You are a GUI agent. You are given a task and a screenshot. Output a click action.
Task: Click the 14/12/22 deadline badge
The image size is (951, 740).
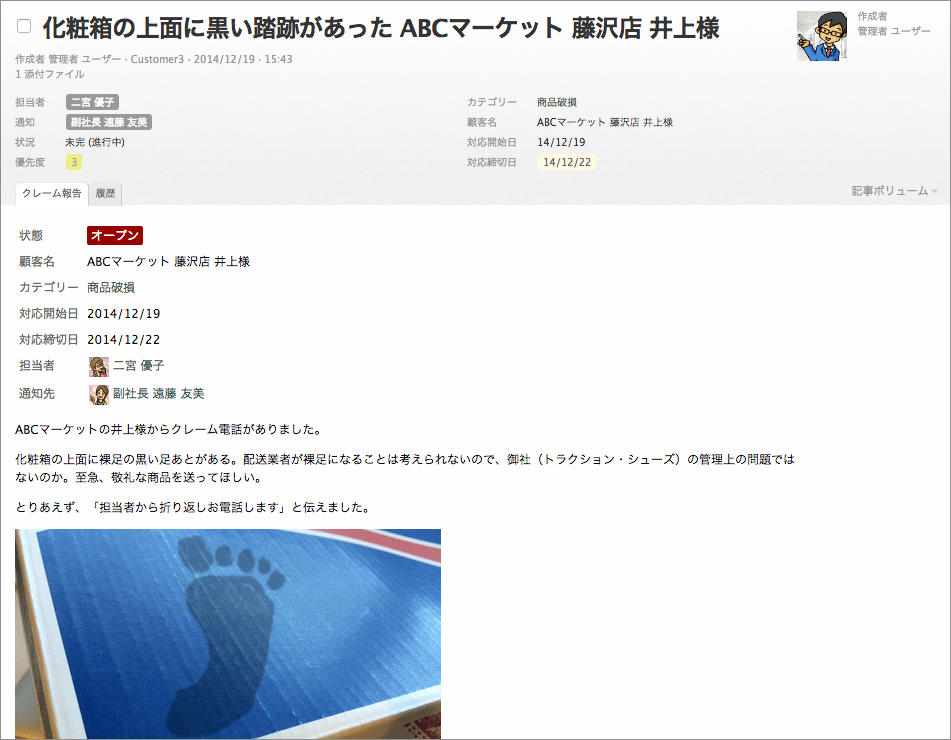coord(566,162)
